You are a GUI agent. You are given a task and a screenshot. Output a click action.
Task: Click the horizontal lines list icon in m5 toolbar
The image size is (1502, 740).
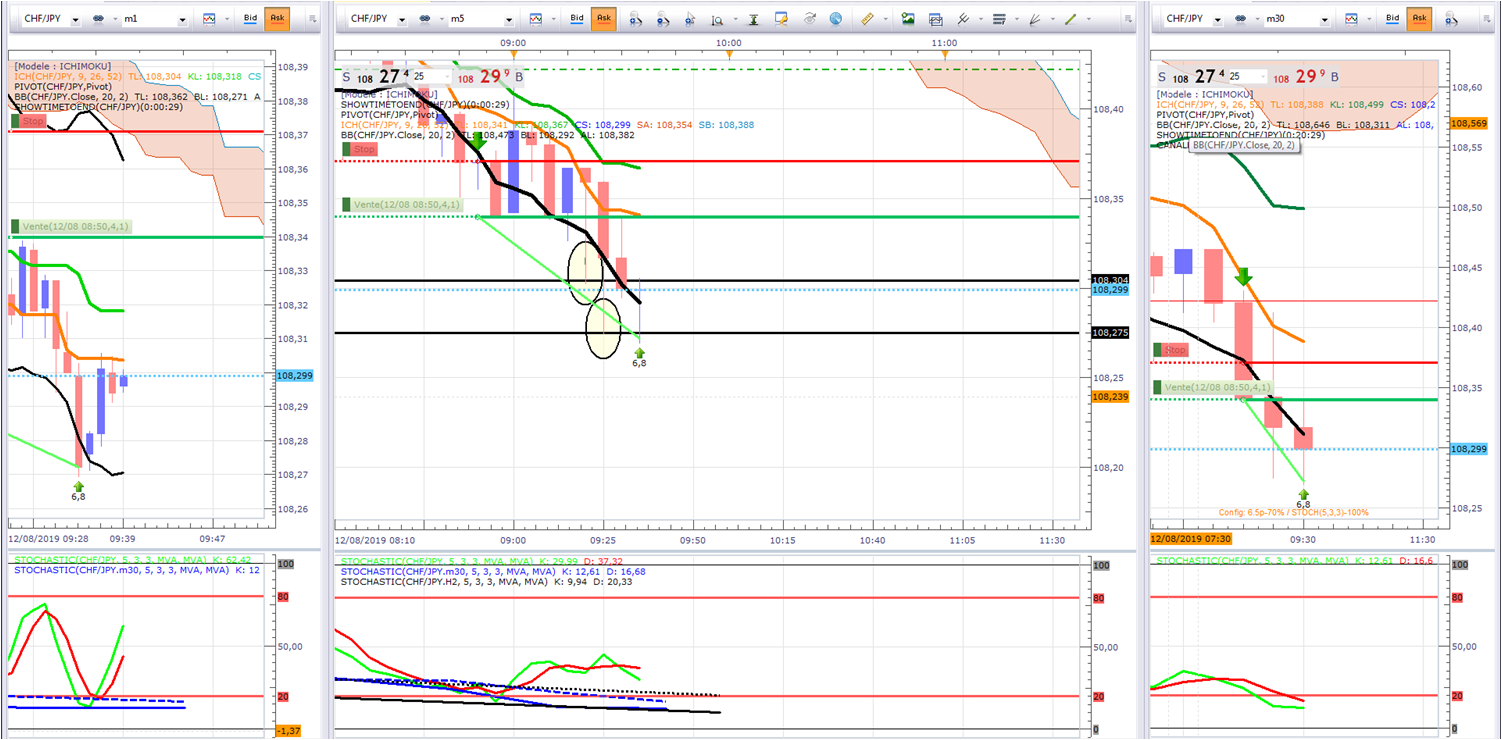[x=999, y=19]
